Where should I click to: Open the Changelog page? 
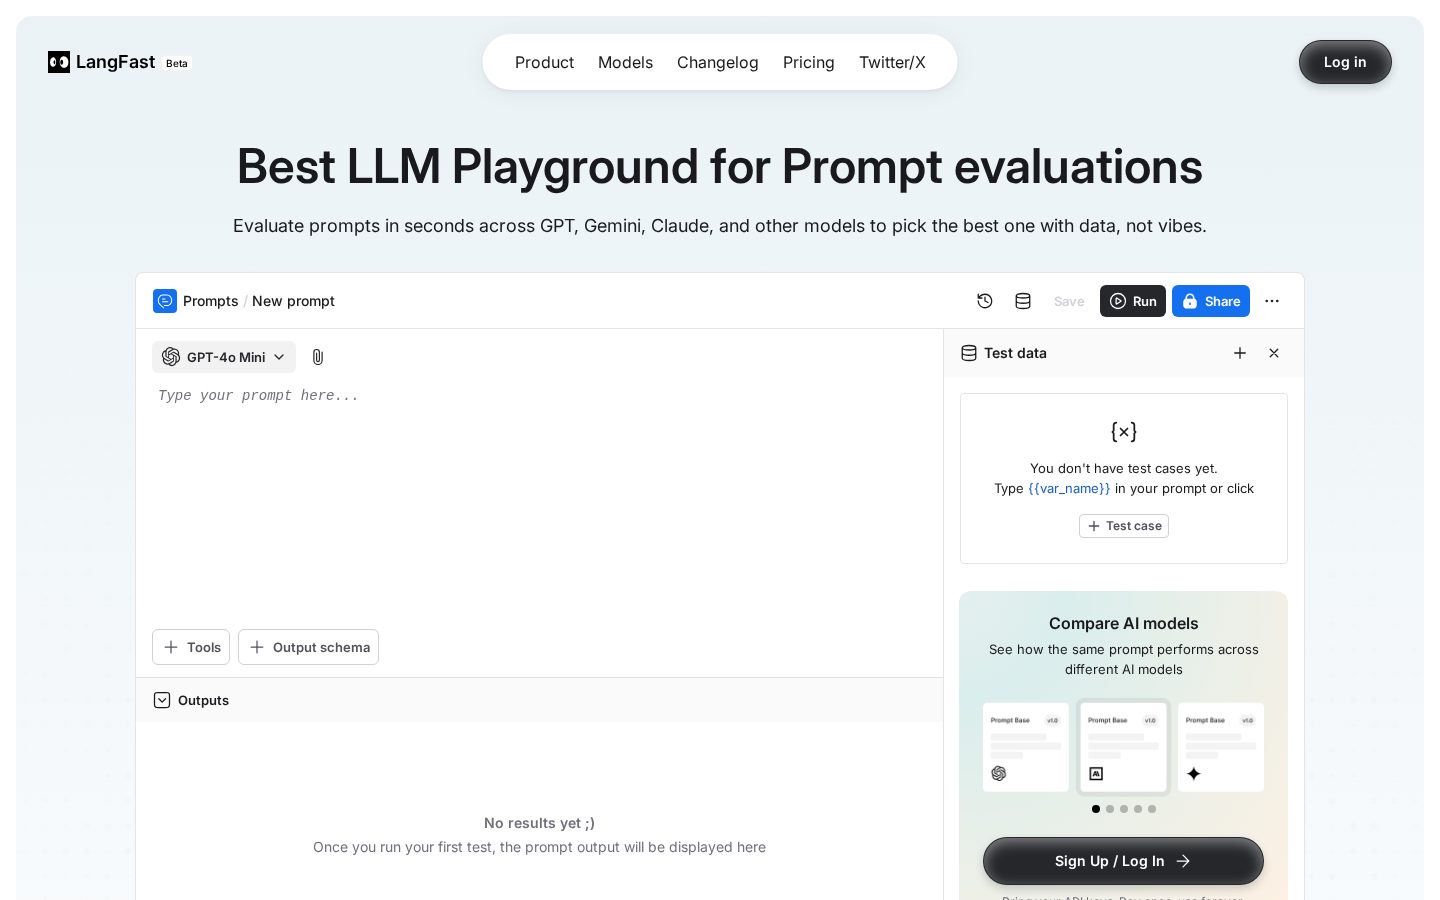[718, 62]
